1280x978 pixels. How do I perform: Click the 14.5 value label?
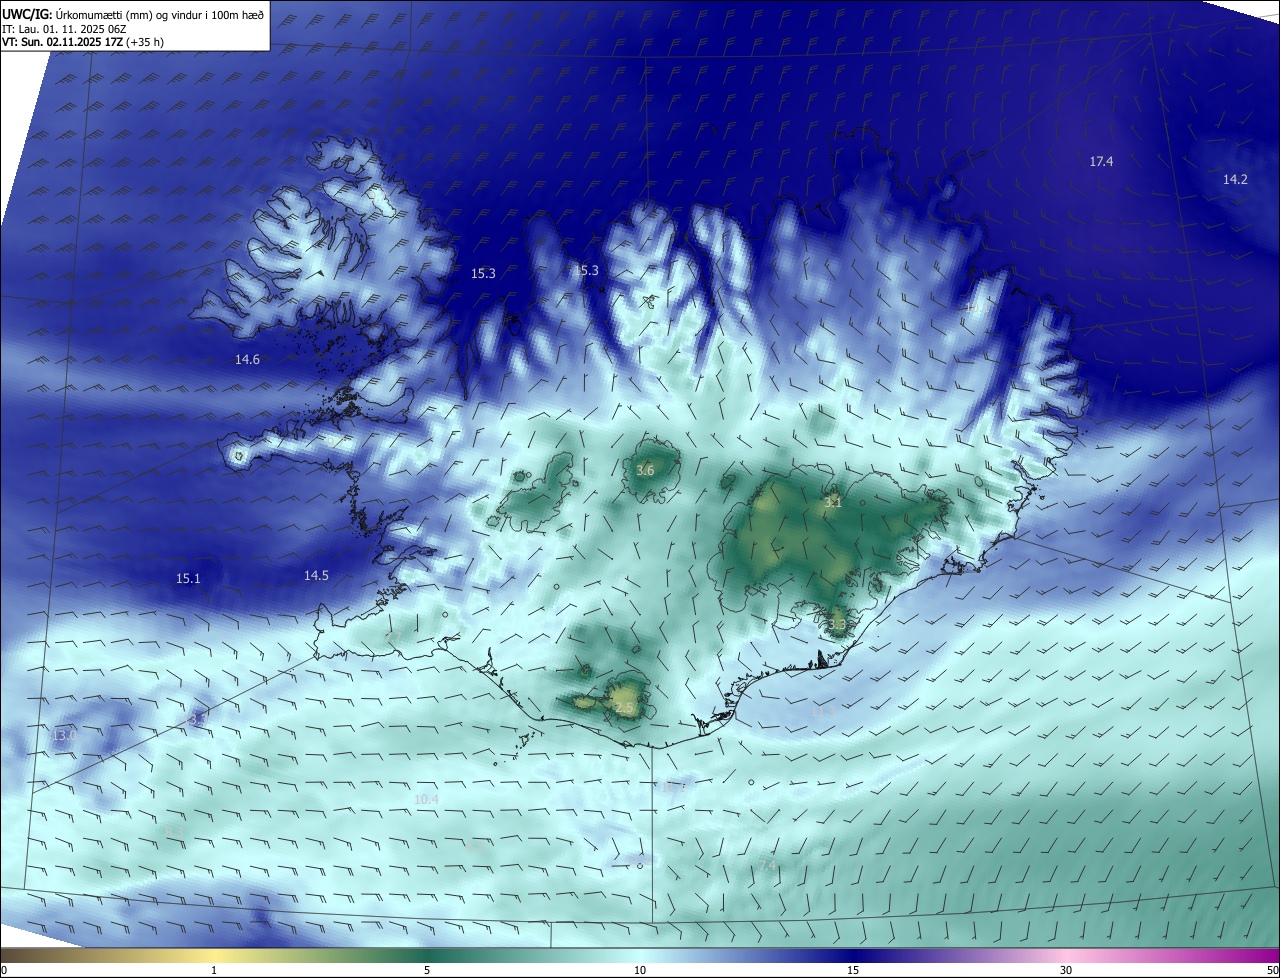[316, 575]
